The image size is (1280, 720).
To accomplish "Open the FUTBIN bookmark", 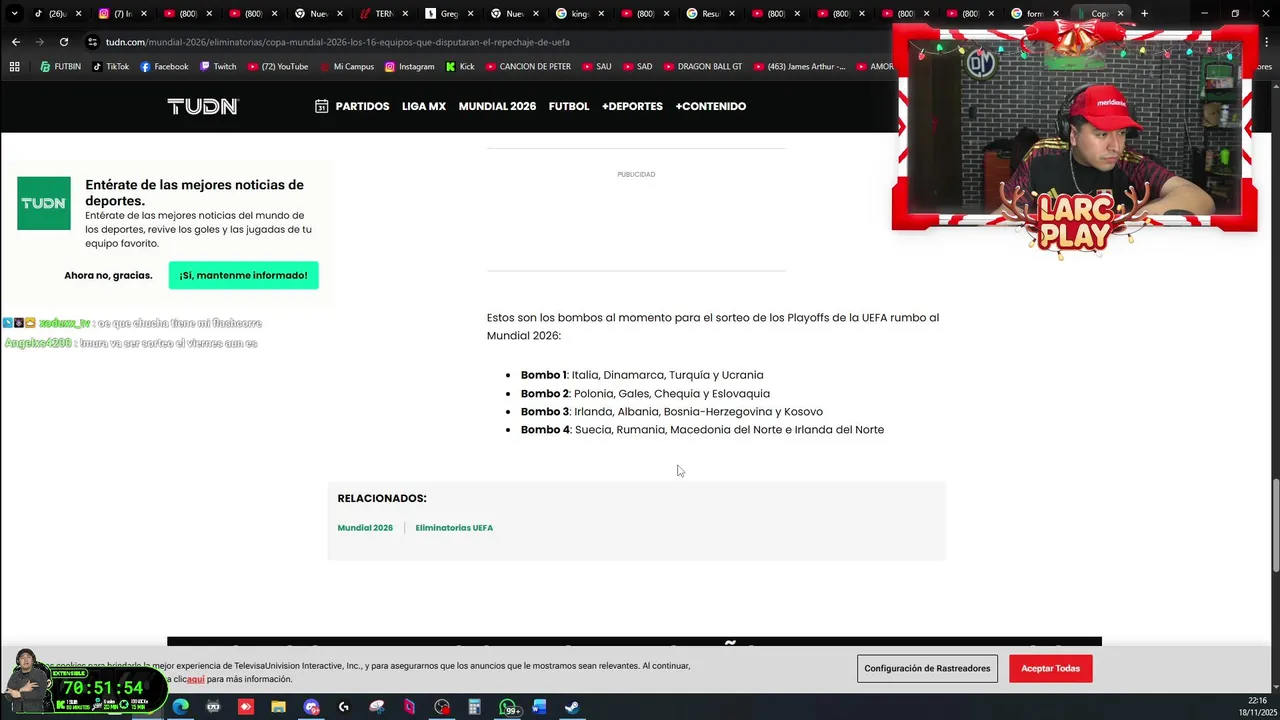I will (61, 66).
